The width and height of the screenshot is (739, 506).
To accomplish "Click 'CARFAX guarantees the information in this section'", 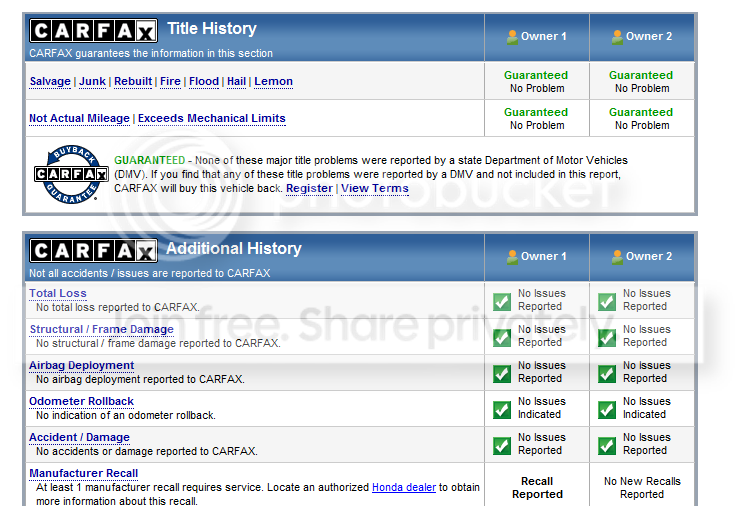I will pos(151,53).
